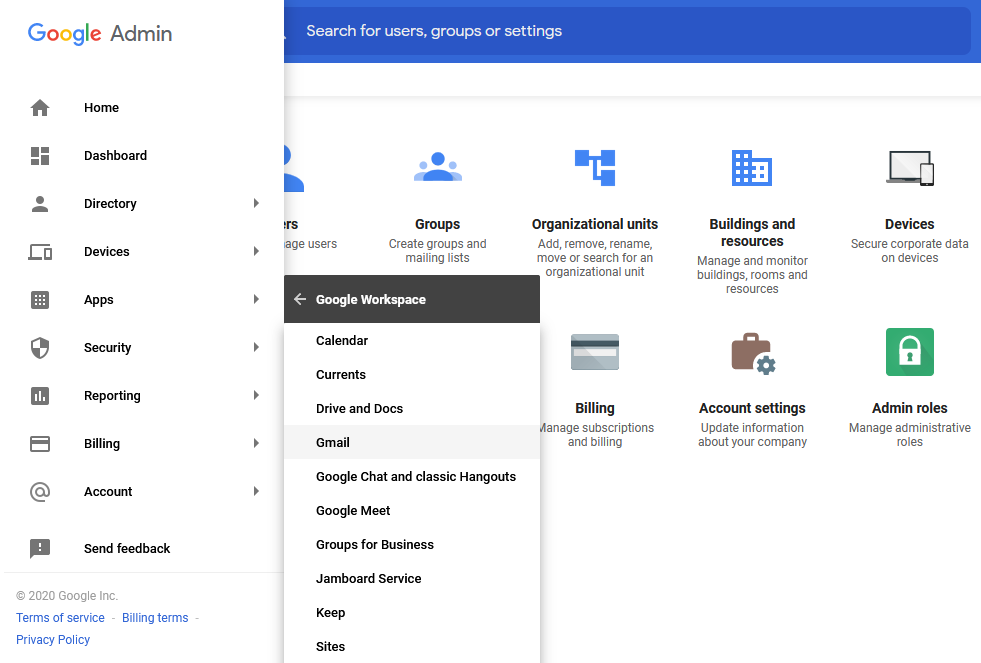Click the Account settings card title
The height and width of the screenshot is (663, 981).
[752, 408]
